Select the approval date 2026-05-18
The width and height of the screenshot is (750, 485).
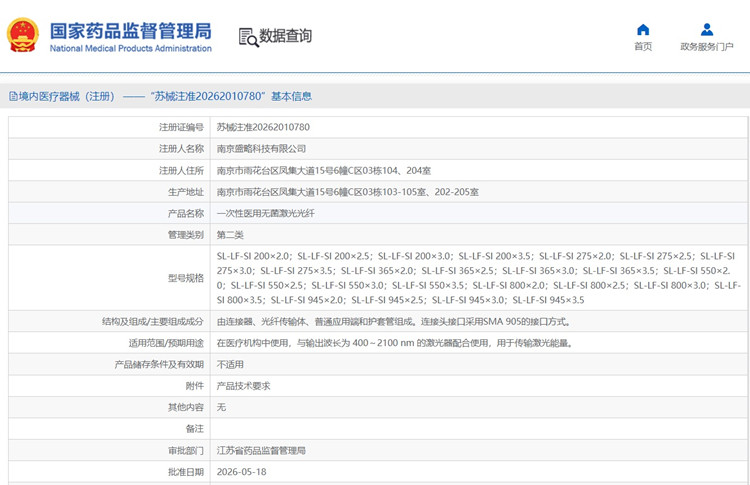[x=242, y=472]
